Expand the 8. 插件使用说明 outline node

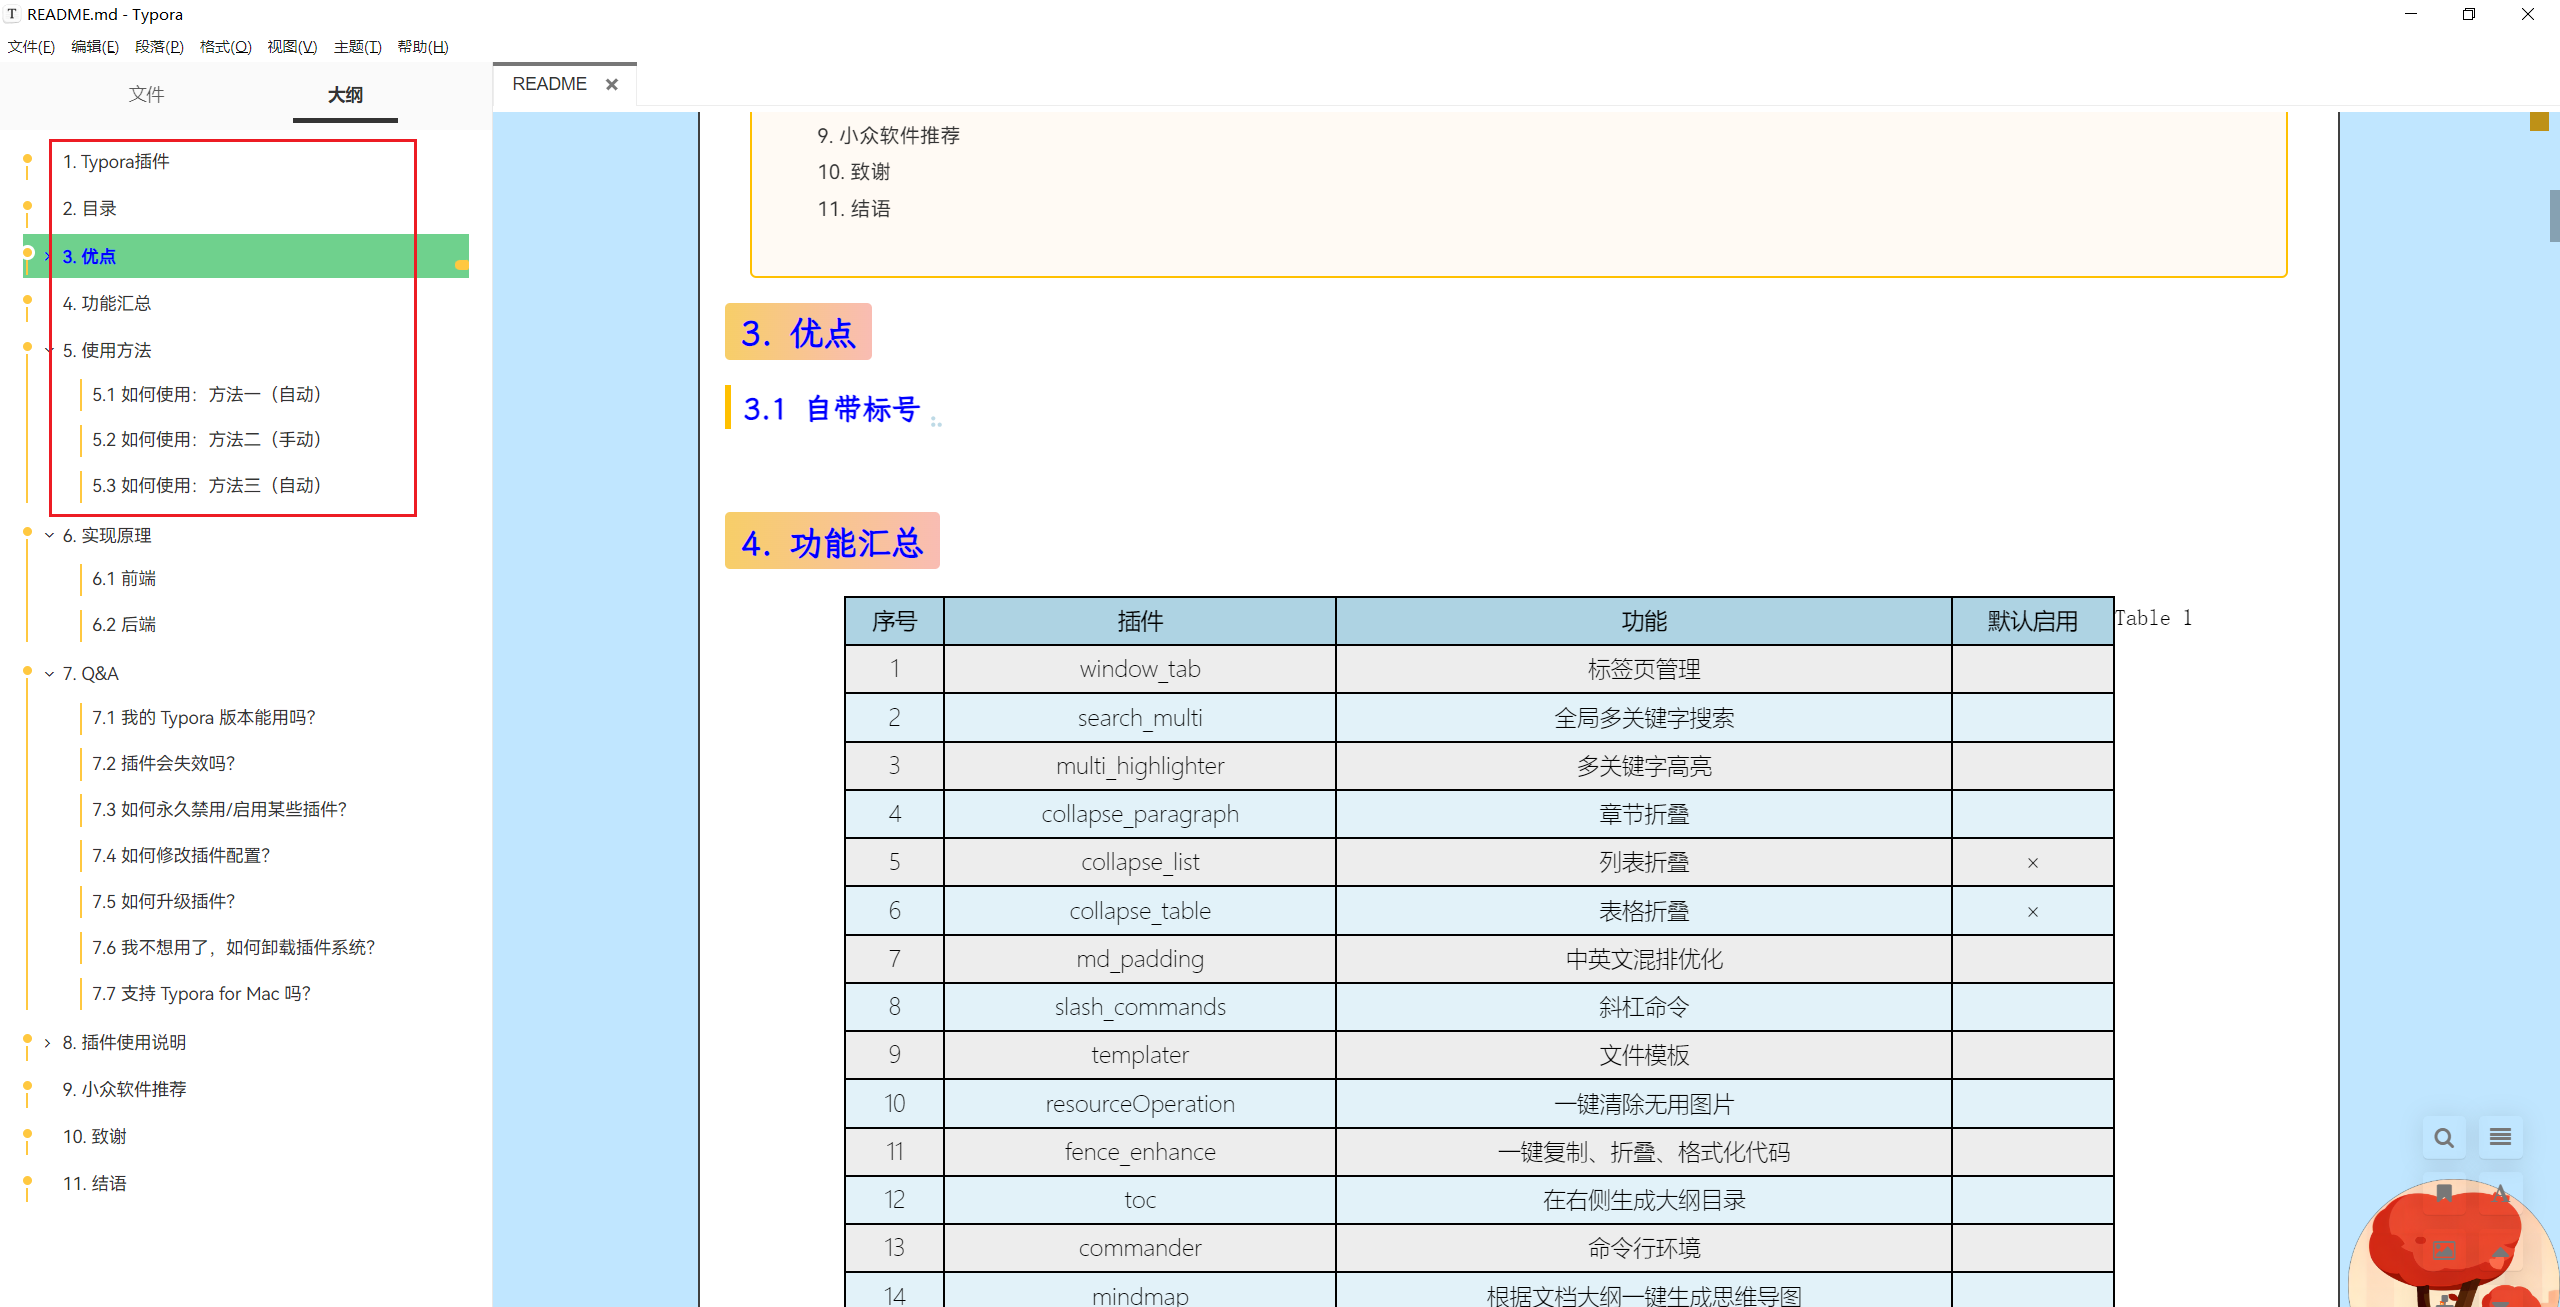(47, 1043)
